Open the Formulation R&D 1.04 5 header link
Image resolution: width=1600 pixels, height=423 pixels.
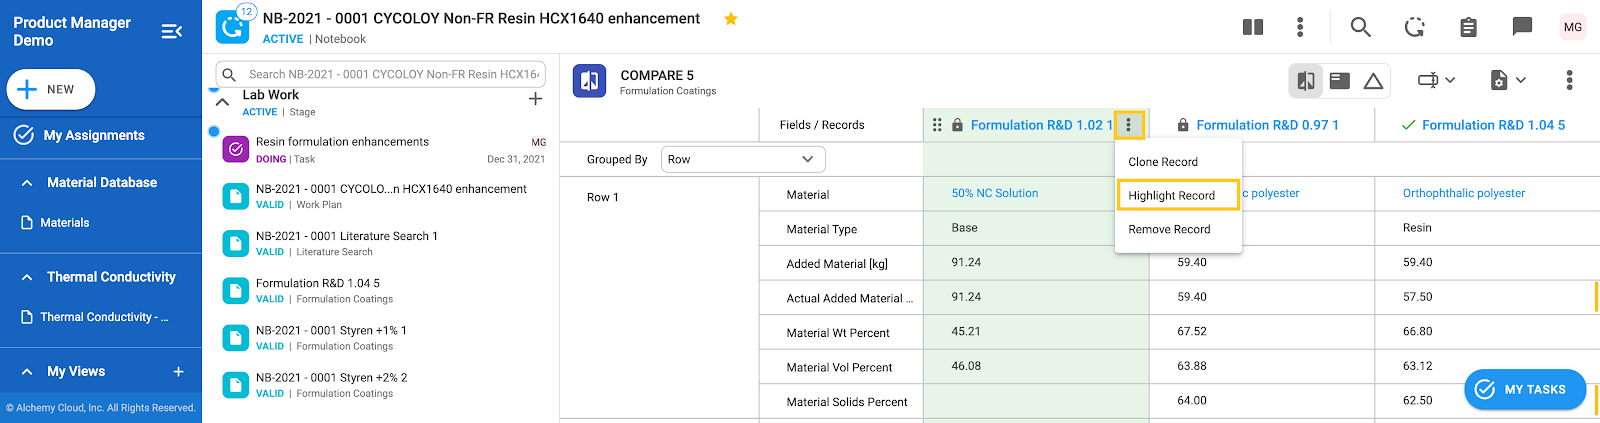pos(1494,125)
